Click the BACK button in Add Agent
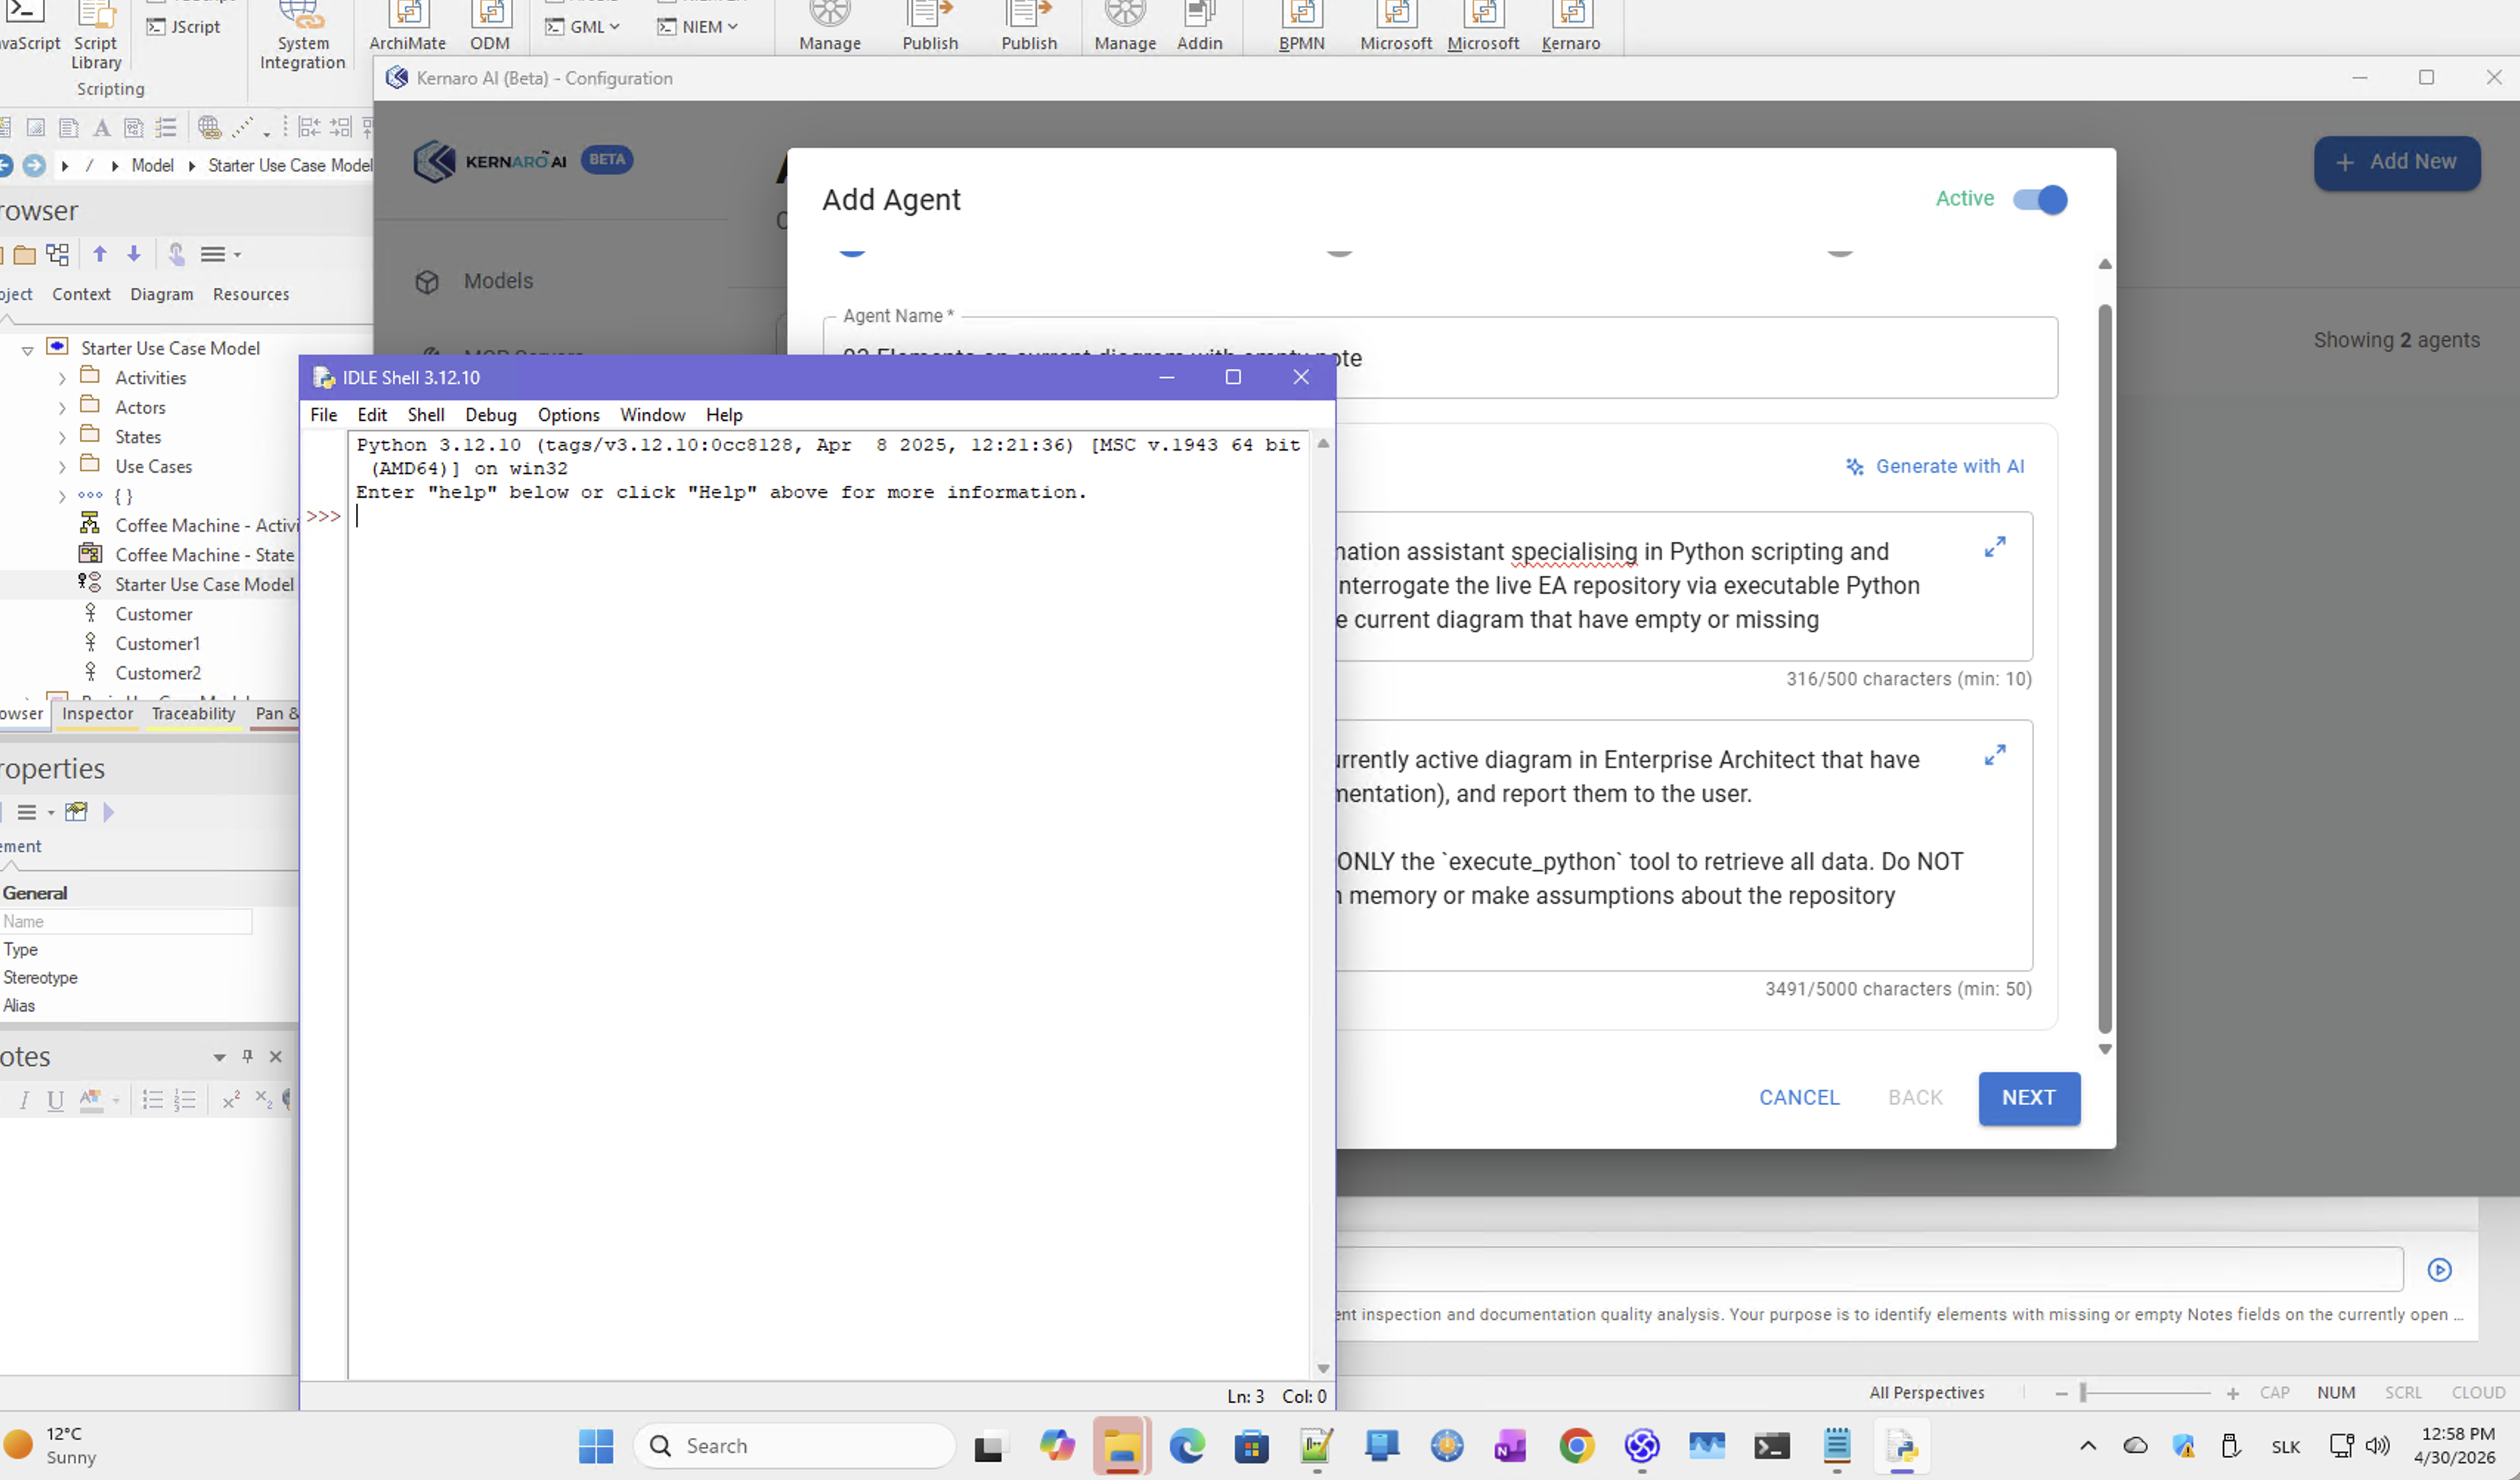The image size is (2520, 1480). click(x=1915, y=1097)
